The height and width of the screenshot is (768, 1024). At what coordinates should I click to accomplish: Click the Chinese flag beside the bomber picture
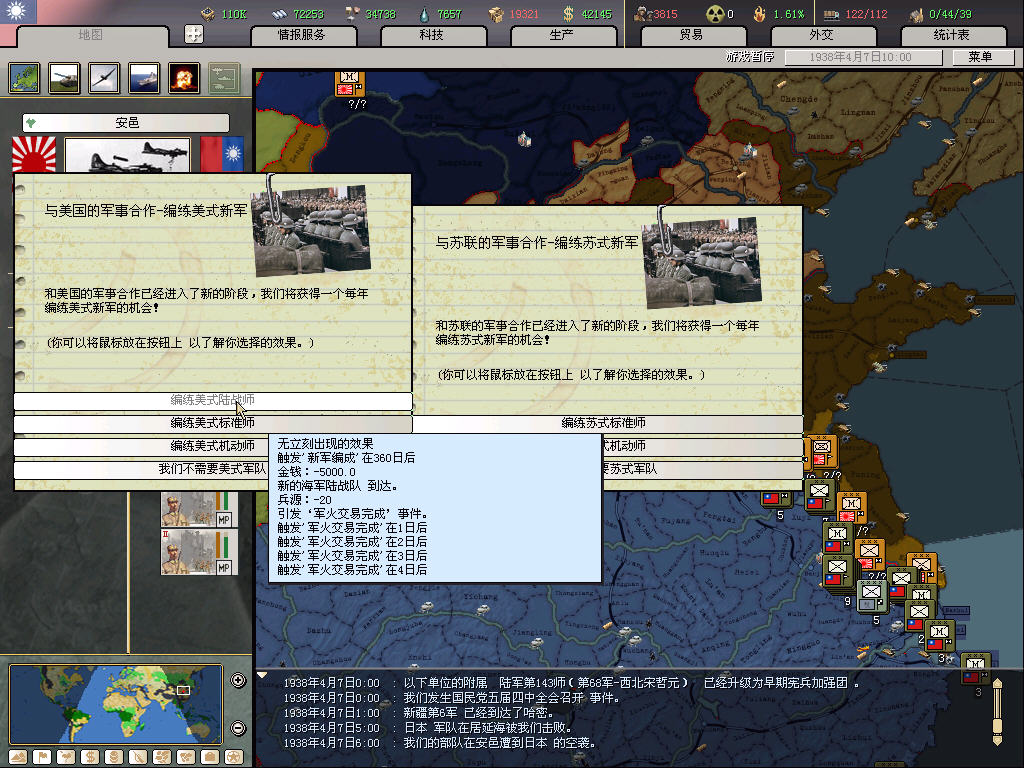coord(222,154)
